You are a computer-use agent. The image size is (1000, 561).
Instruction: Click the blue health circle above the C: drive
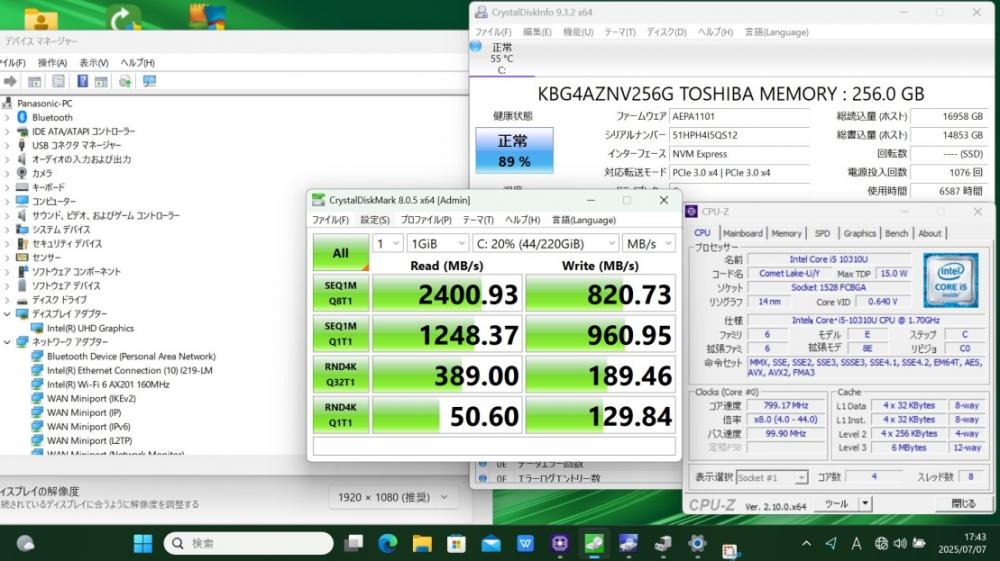[476, 47]
